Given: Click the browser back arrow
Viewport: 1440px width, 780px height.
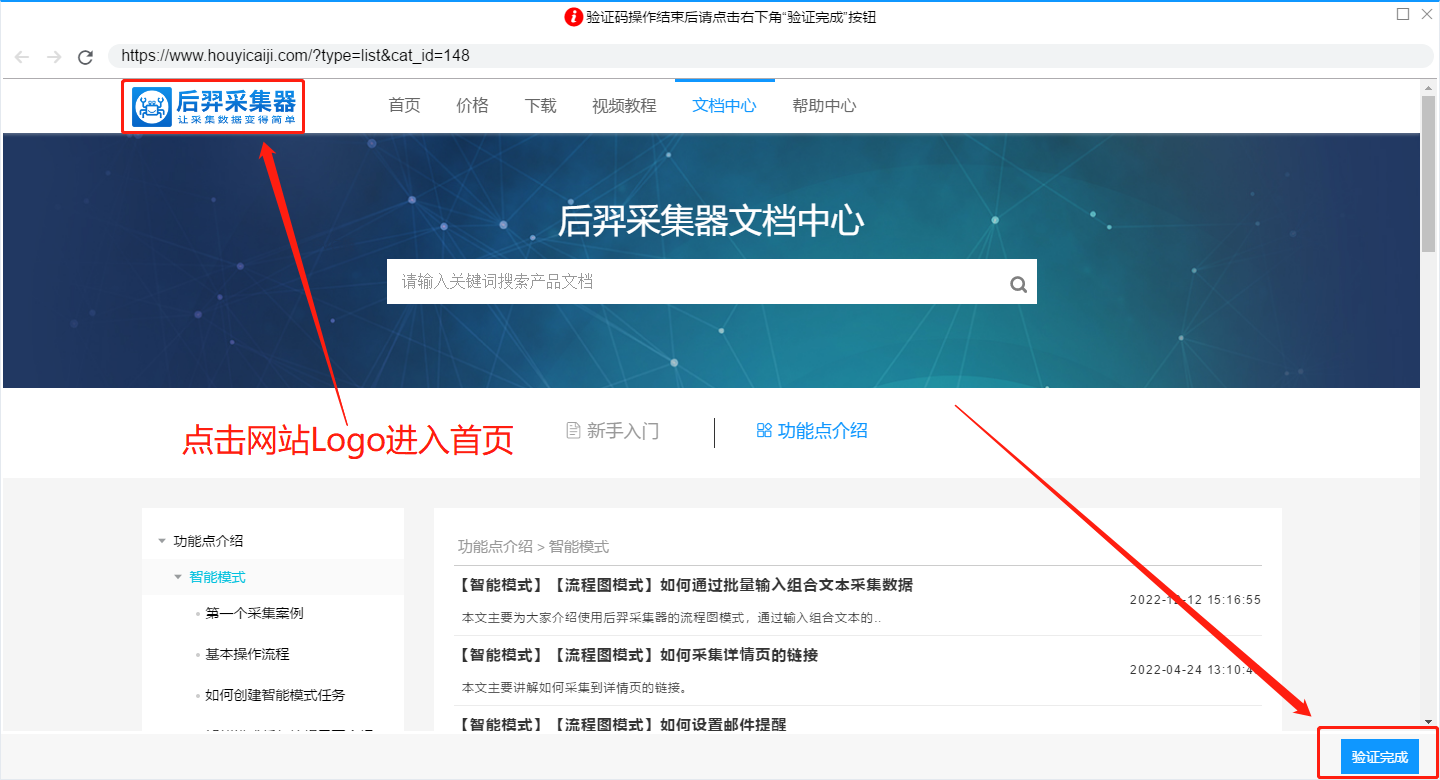Looking at the screenshot, I should [x=22, y=57].
